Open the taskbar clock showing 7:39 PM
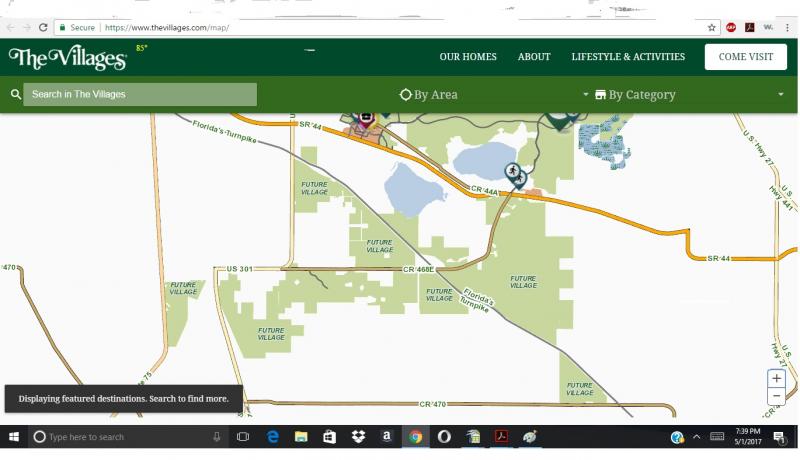Screen dimensions: 800x460 click(x=747, y=437)
